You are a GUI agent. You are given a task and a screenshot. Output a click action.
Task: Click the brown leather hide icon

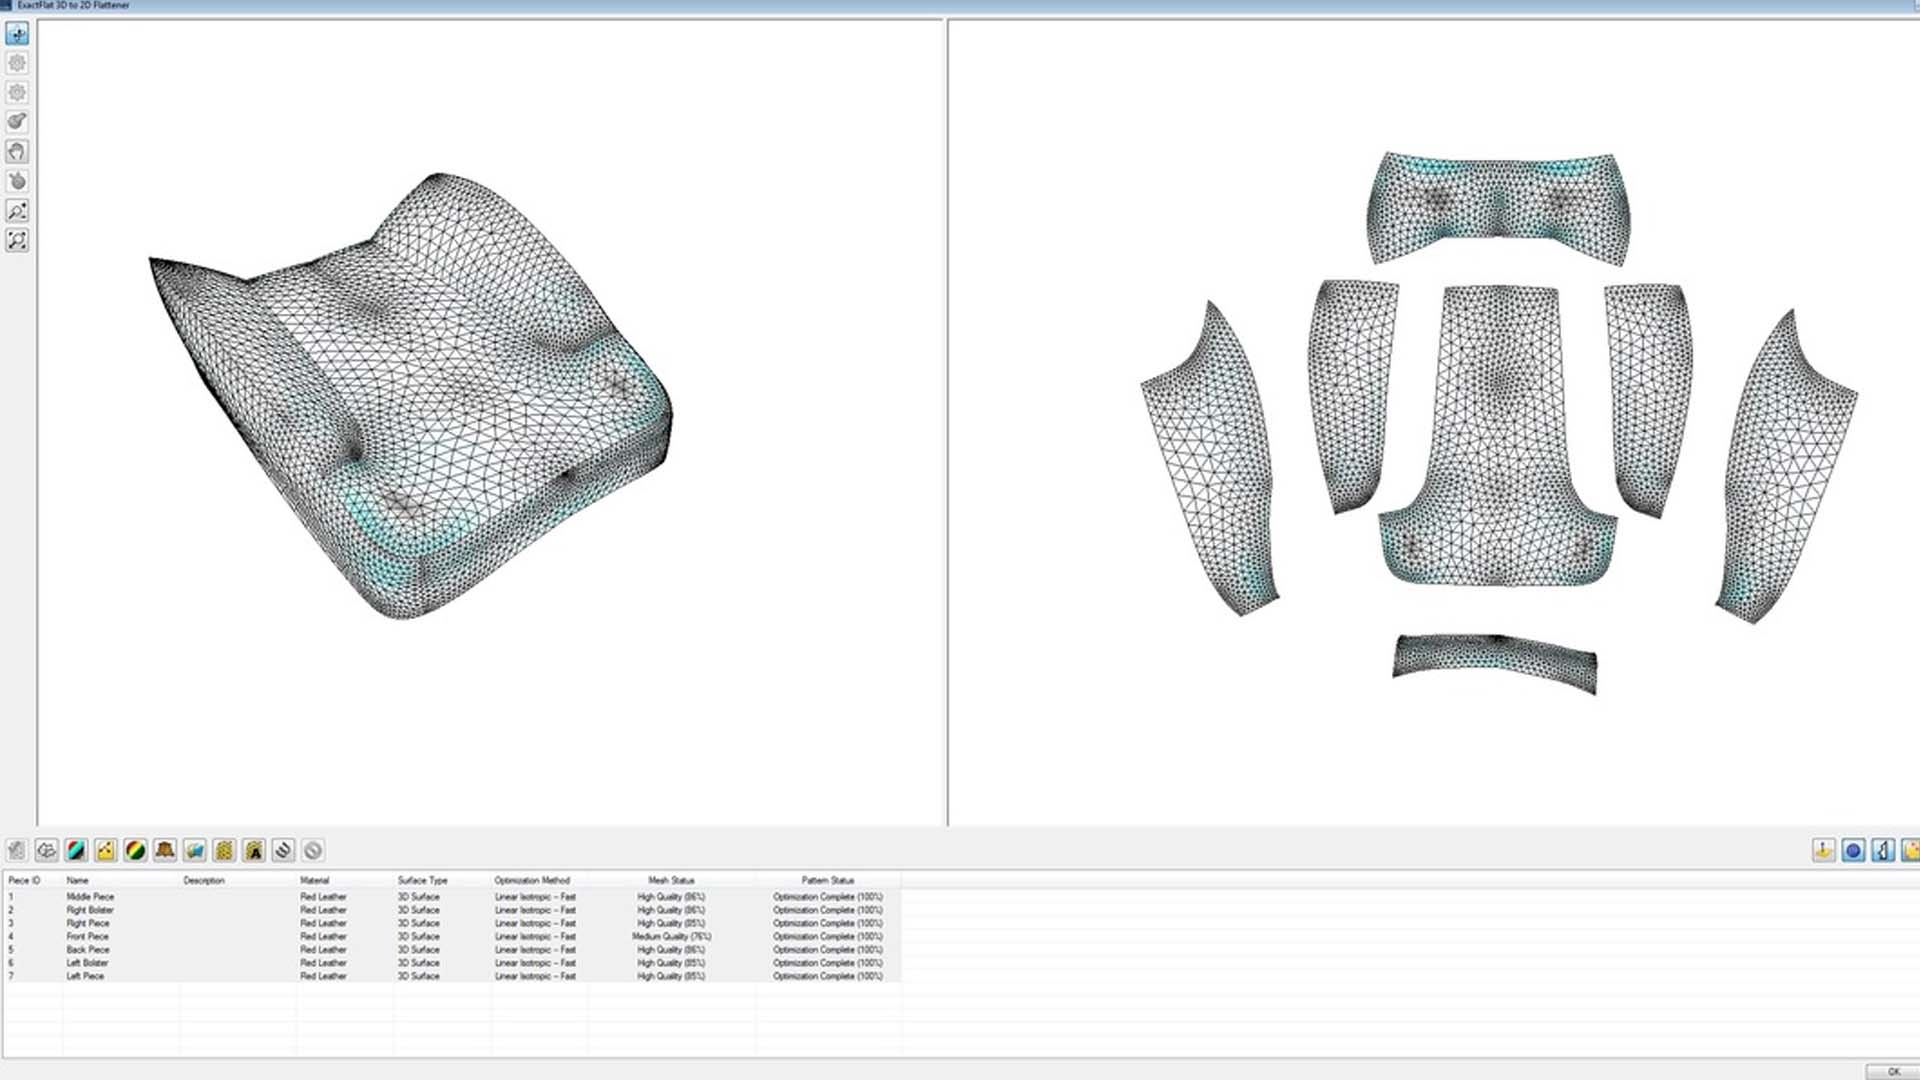pos(165,850)
